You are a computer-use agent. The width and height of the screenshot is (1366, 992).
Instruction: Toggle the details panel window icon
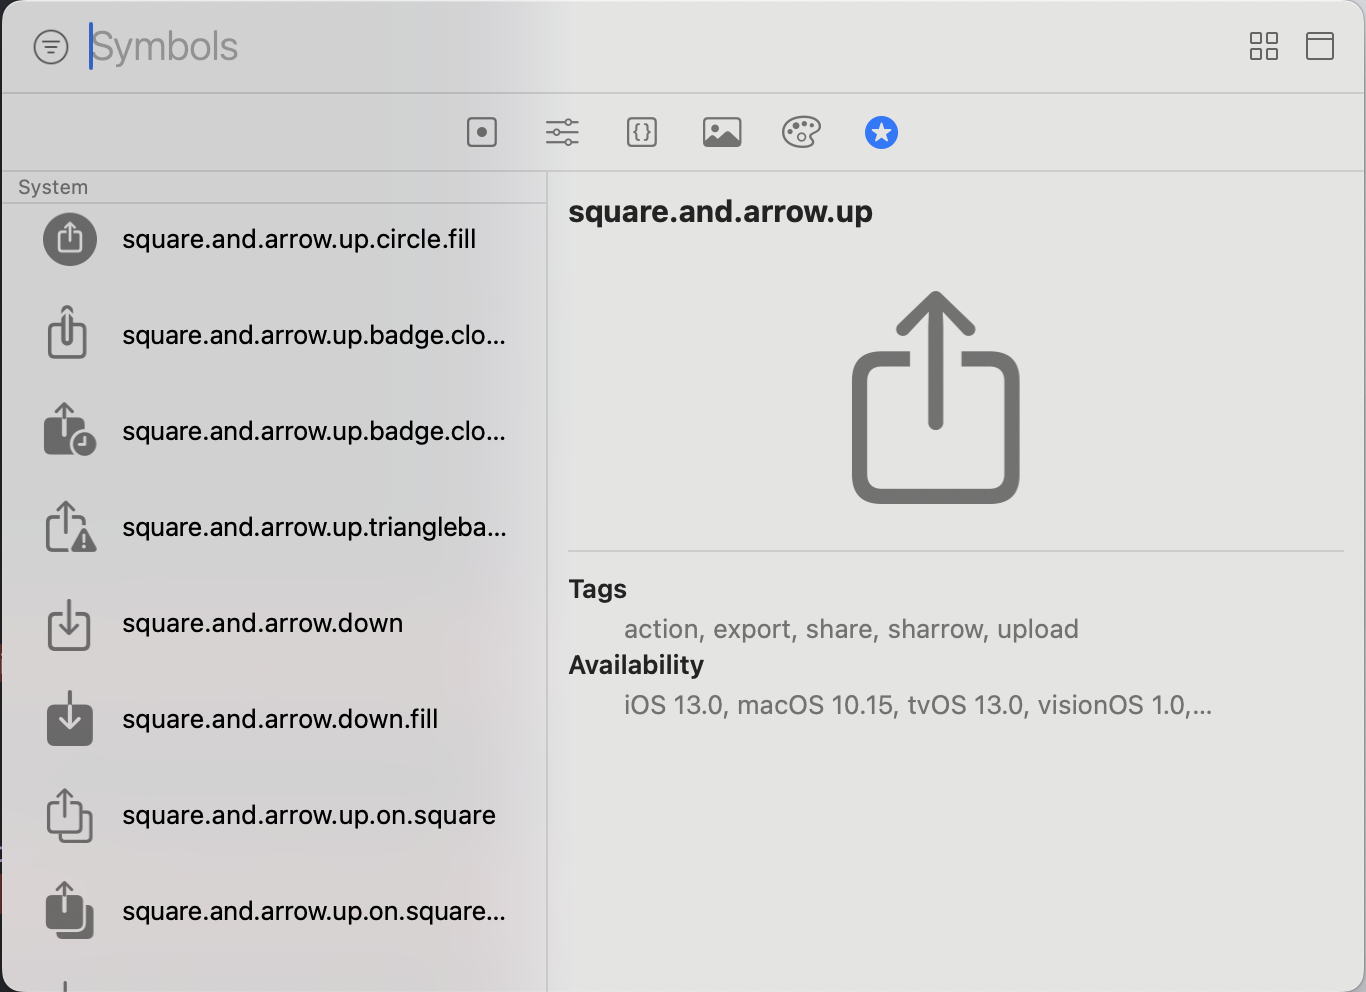pos(1320,46)
